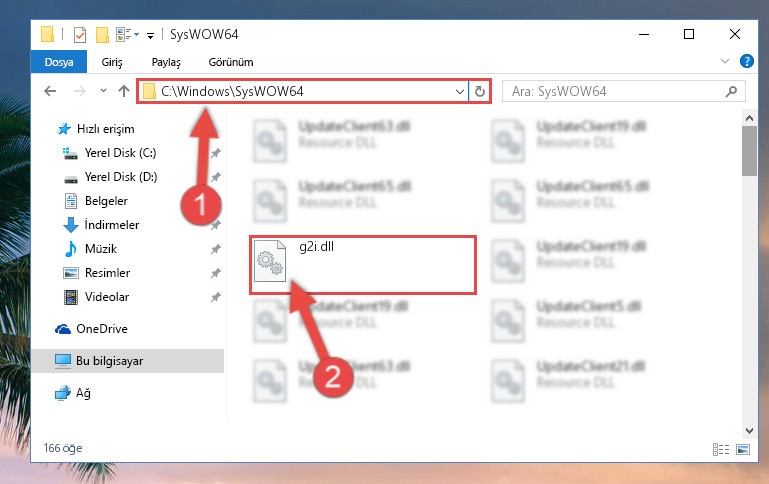Toggle the pin next to Videolar
The height and width of the screenshot is (484, 769).
[x=215, y=297]
